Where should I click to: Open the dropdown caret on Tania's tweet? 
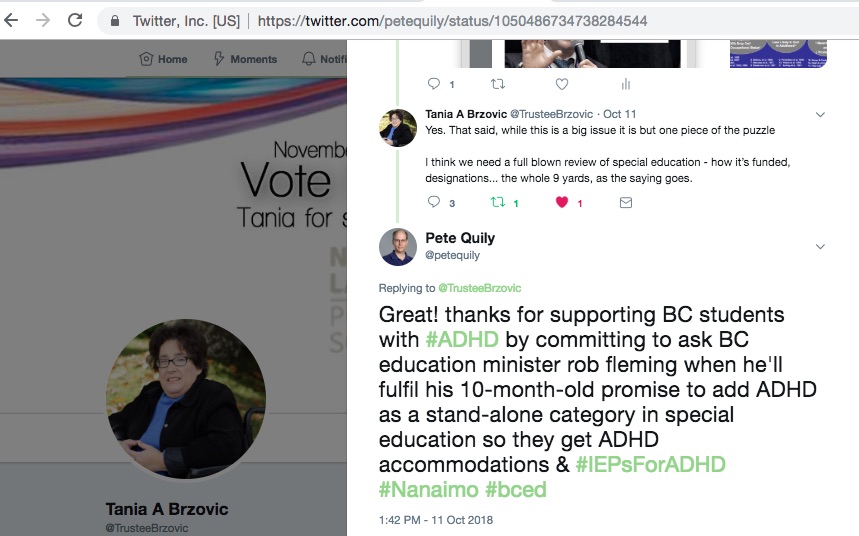[820, 115]
